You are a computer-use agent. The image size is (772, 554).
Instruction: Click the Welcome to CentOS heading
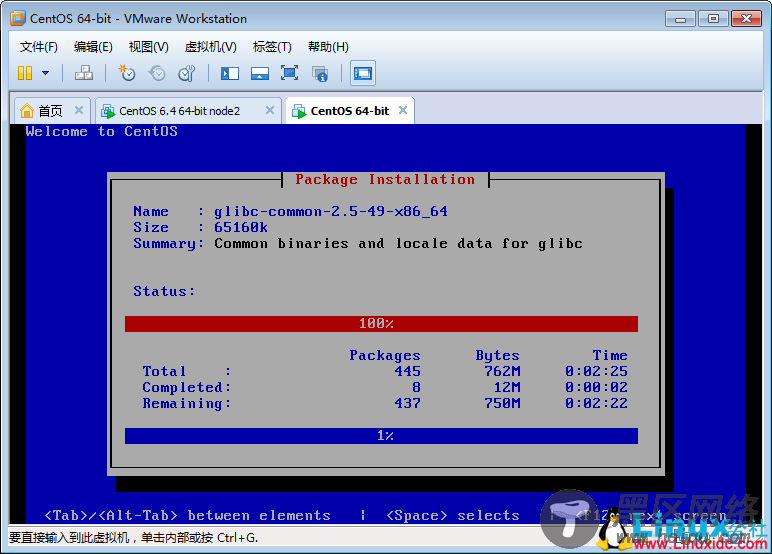pos(101,131)
